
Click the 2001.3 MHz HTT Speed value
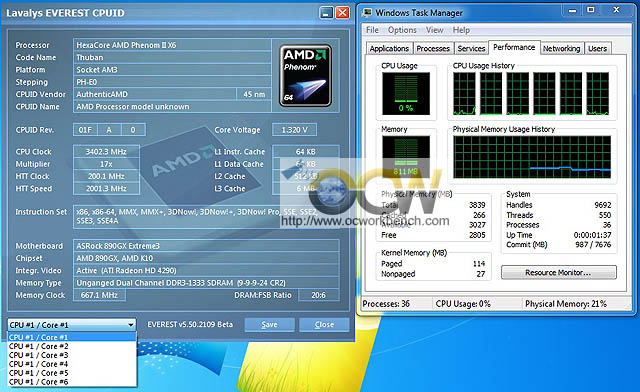click(x=106, y=189)
